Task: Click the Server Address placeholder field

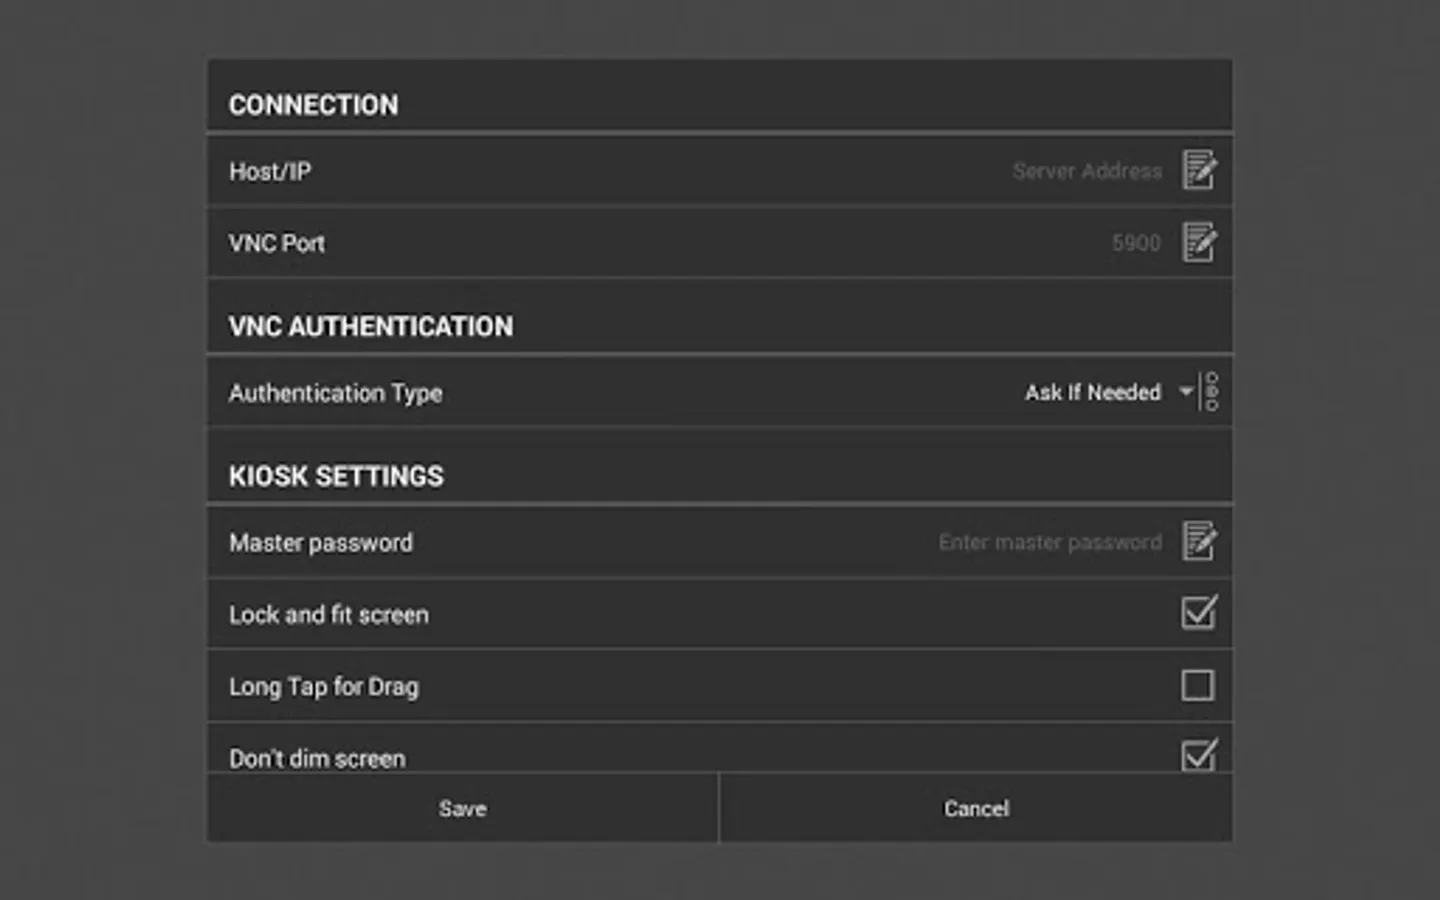Action: (1086, 171)
